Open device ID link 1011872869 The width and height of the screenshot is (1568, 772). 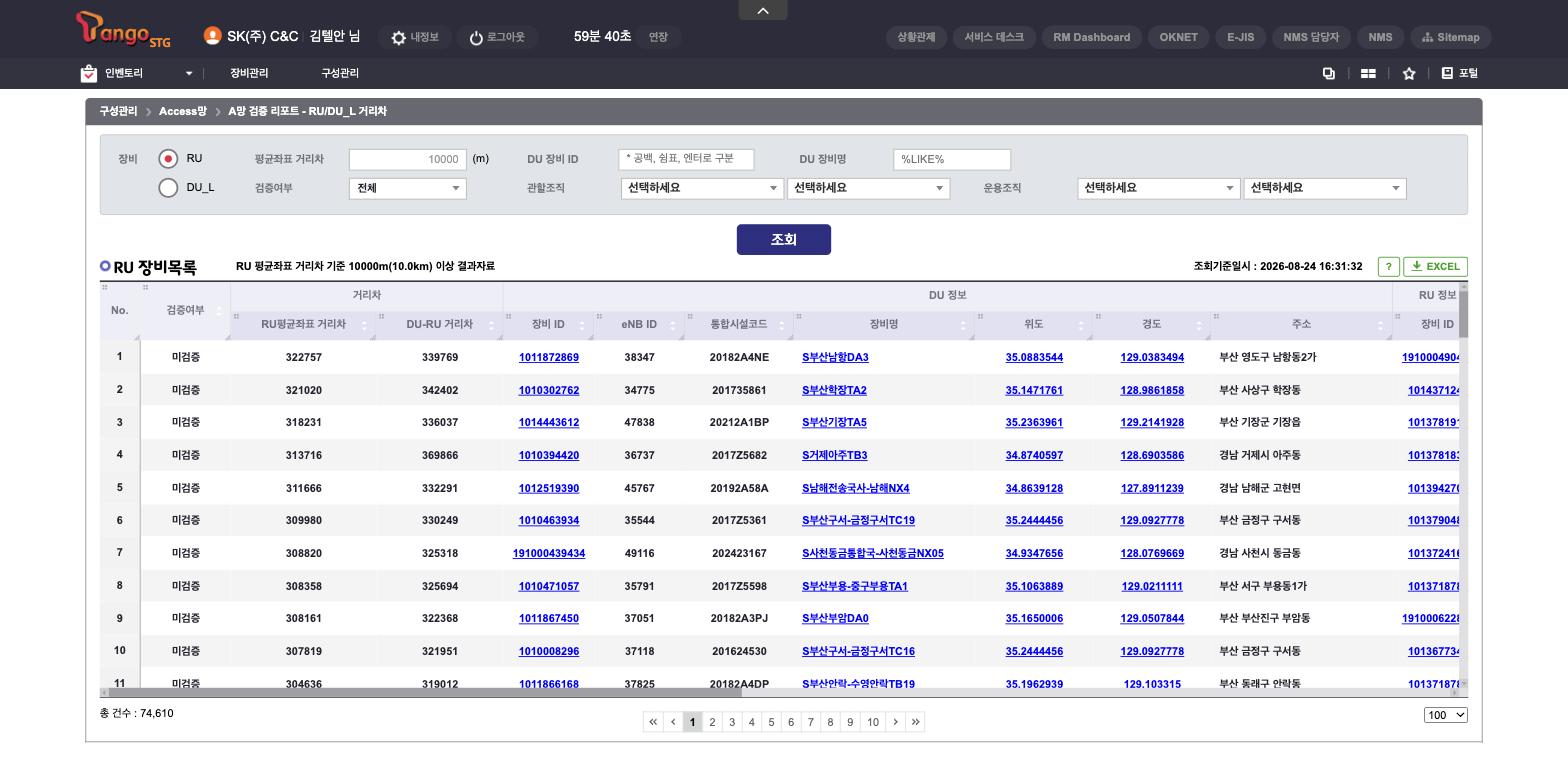click(549, 357)
